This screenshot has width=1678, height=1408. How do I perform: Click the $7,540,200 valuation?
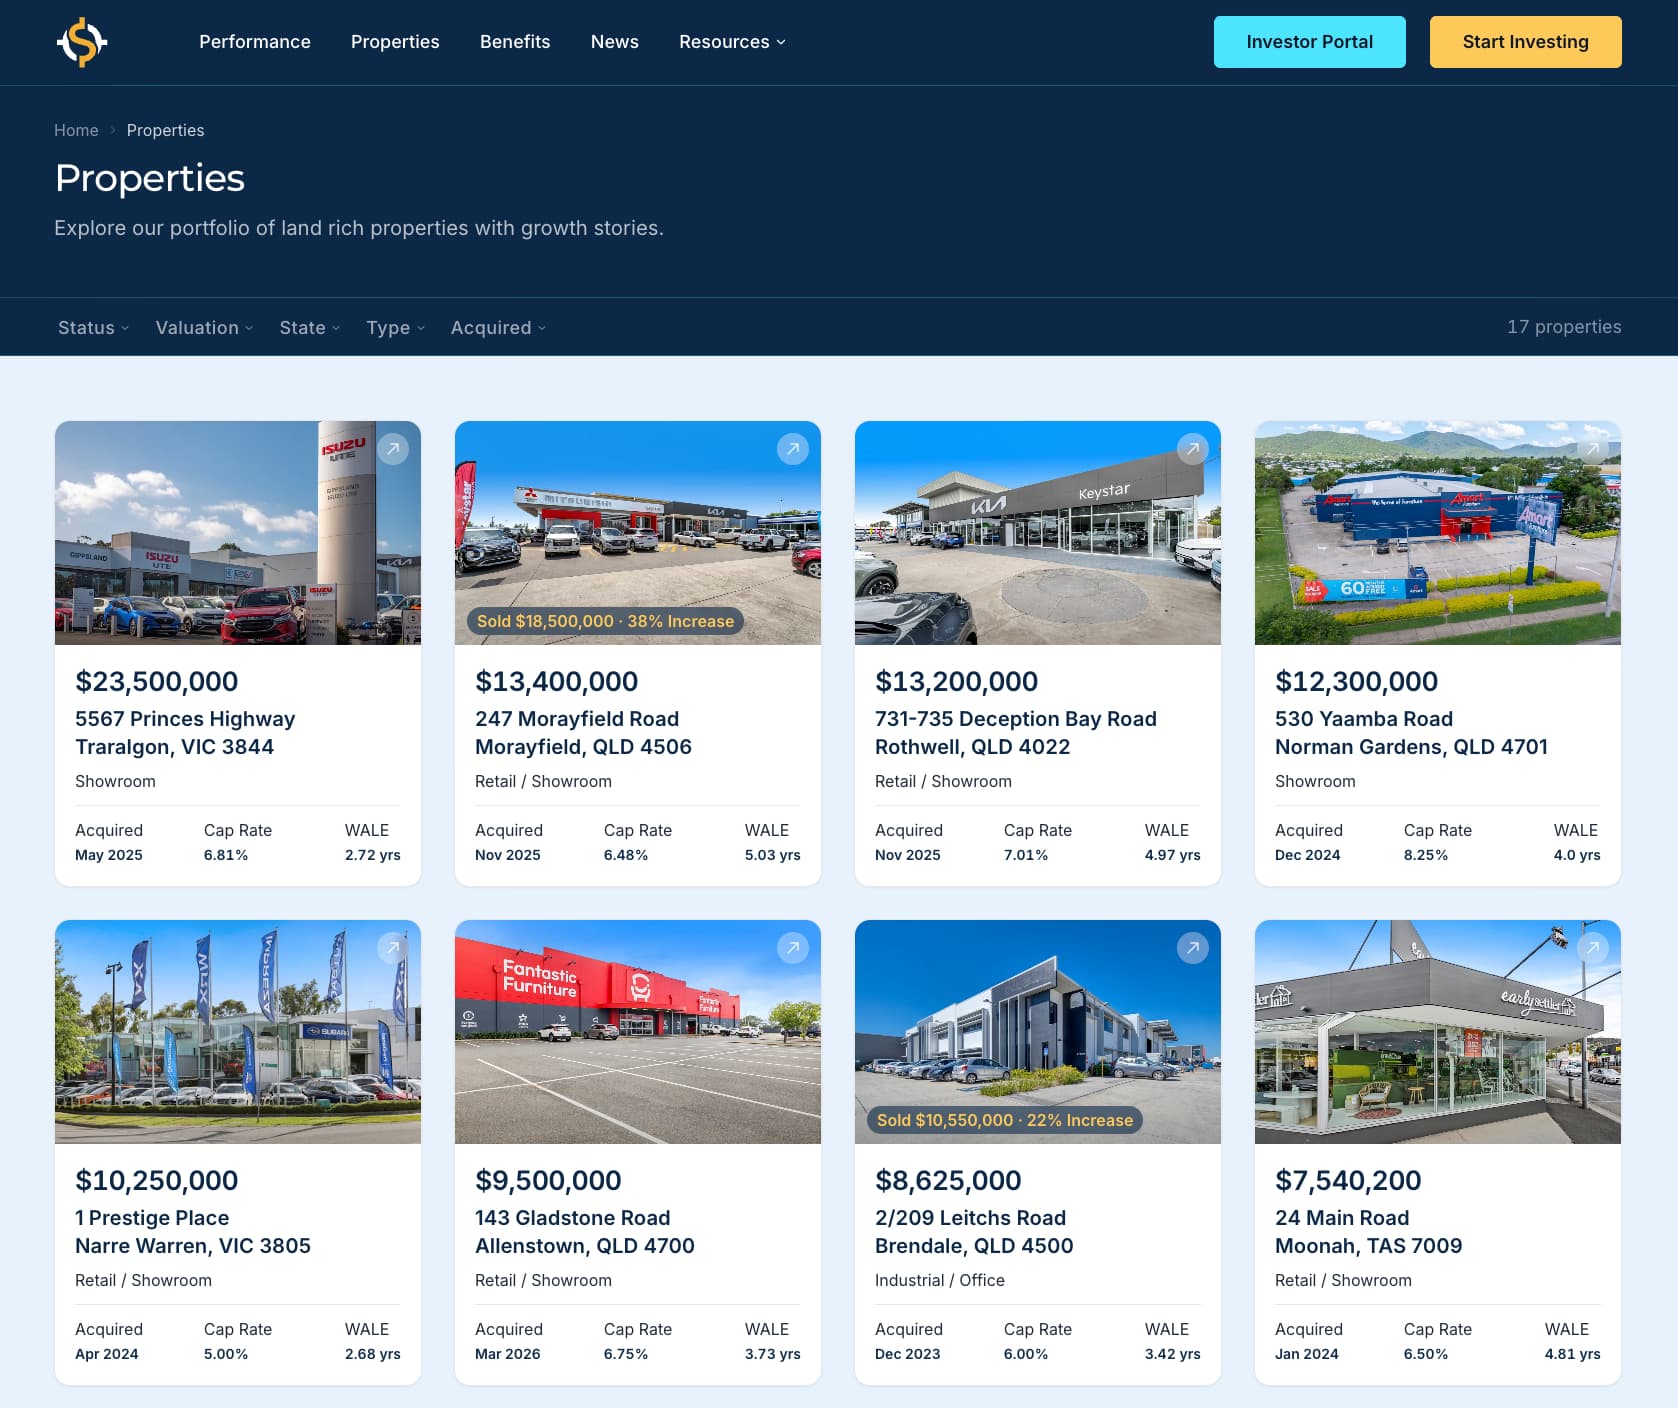point(1348,1180)
